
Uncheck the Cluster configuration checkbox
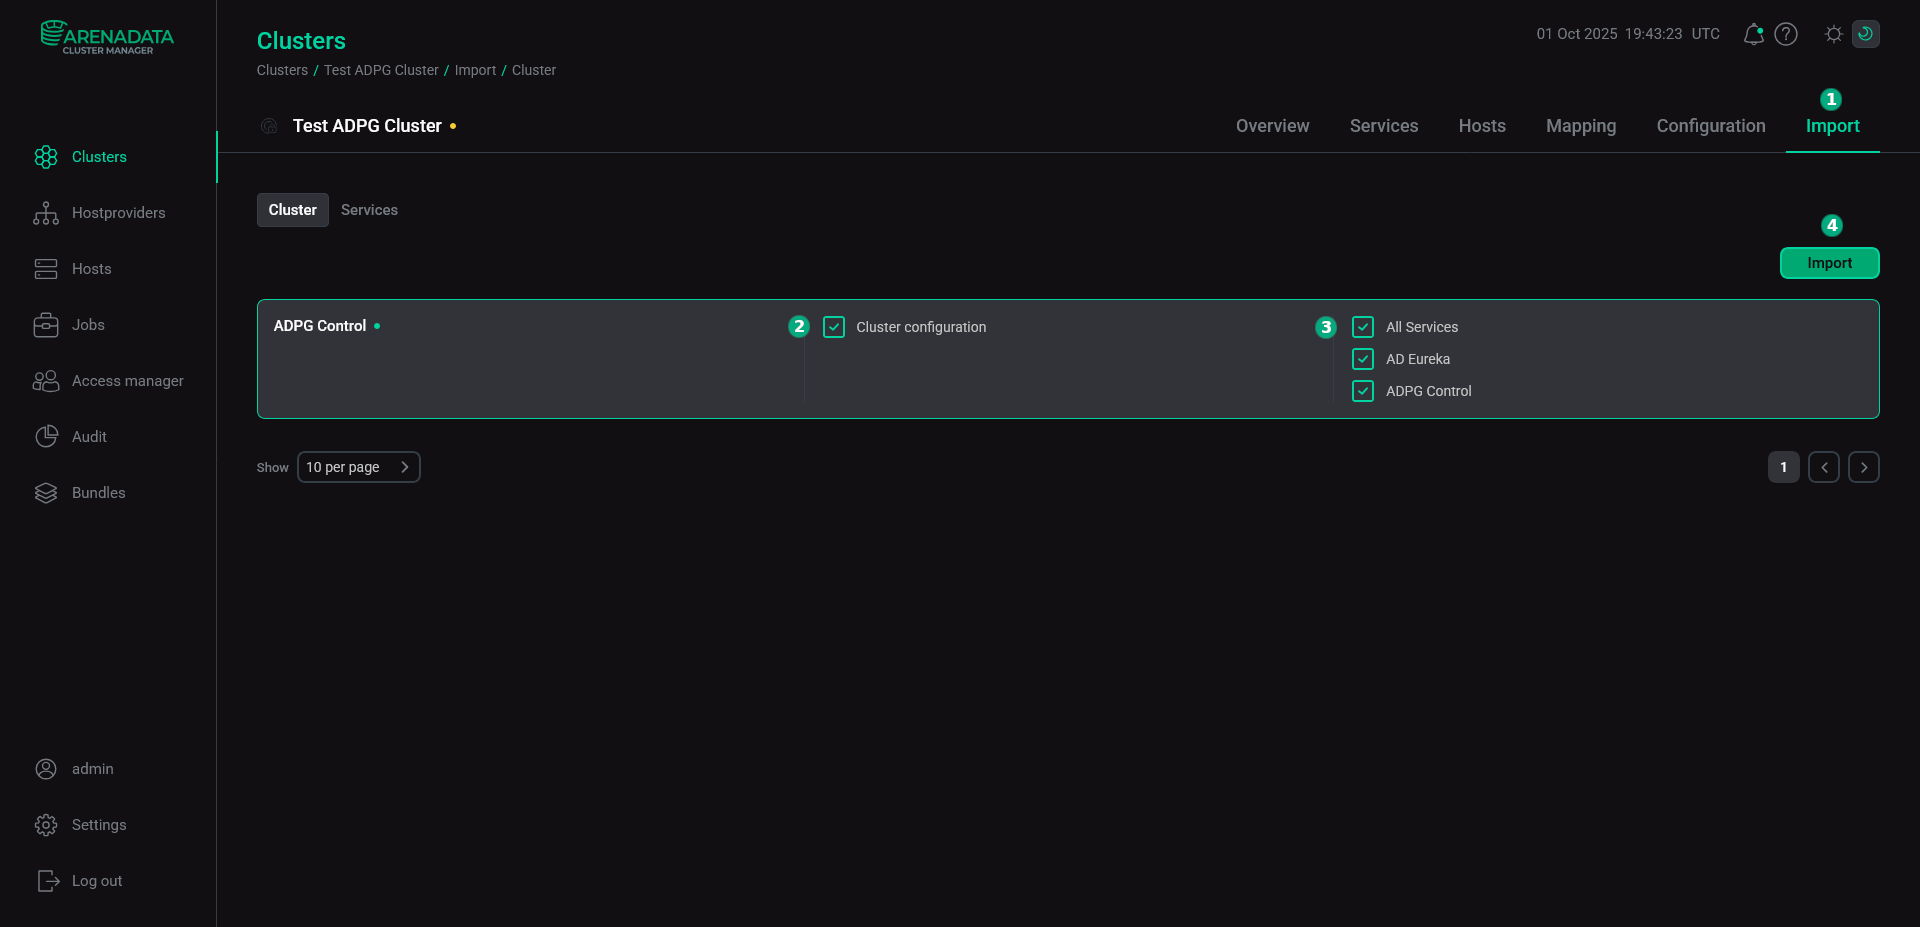click(x=834, y=327)
